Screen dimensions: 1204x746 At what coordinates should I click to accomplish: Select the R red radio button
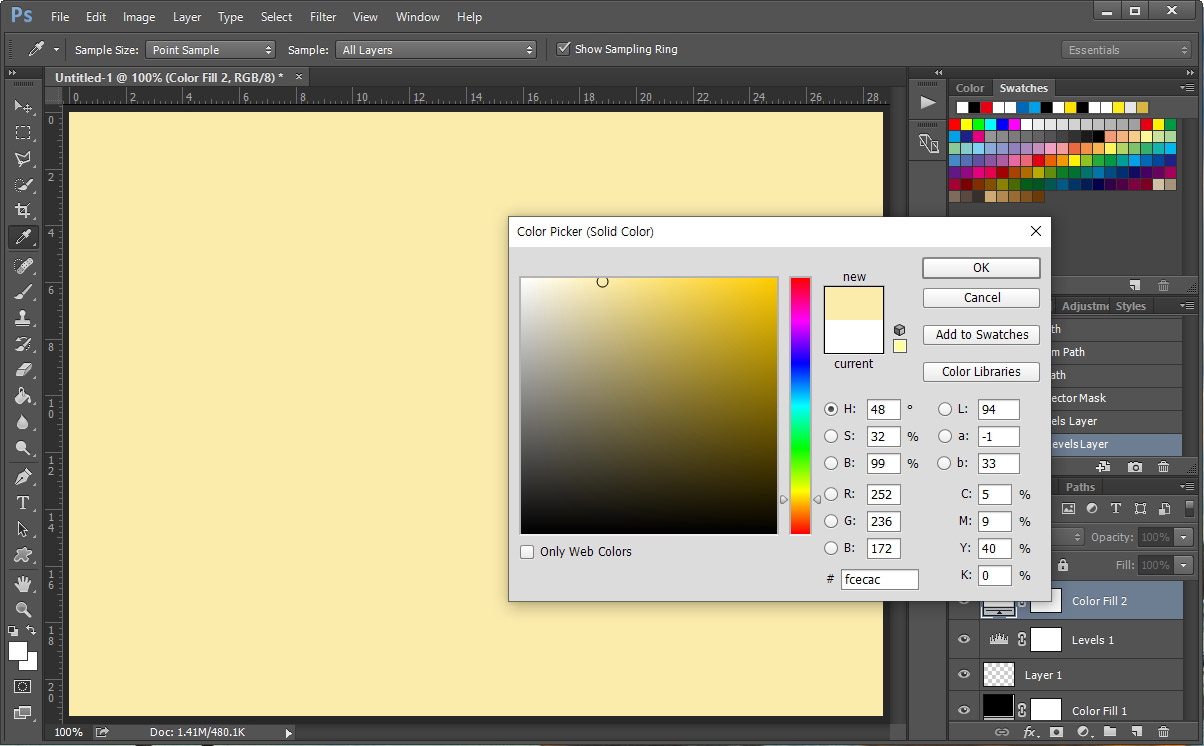click(831, 494)
